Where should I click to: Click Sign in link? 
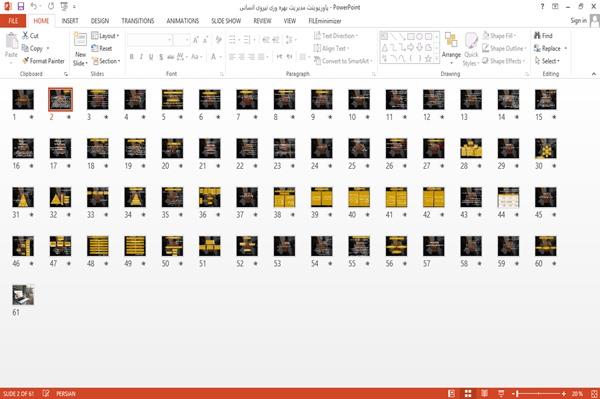(578, 21)
